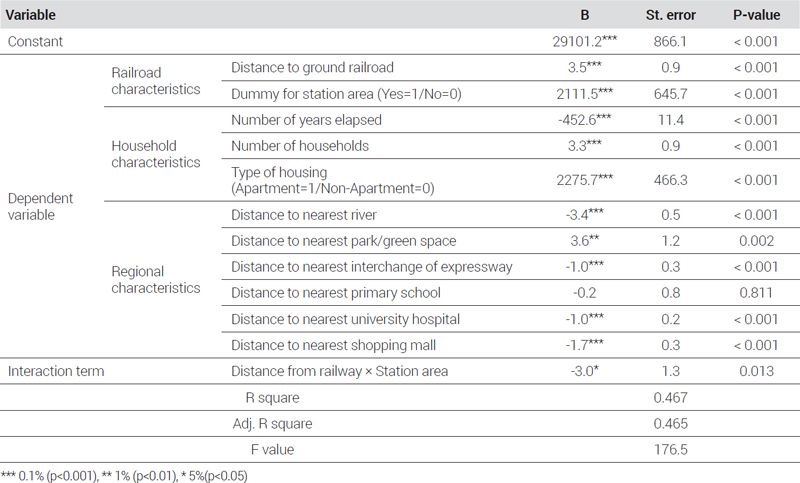The height and width of the screenshot is (483, 800).
Task: Select coefficient 2111.5***
Action: pyautogui.click(x=585, y=94)
